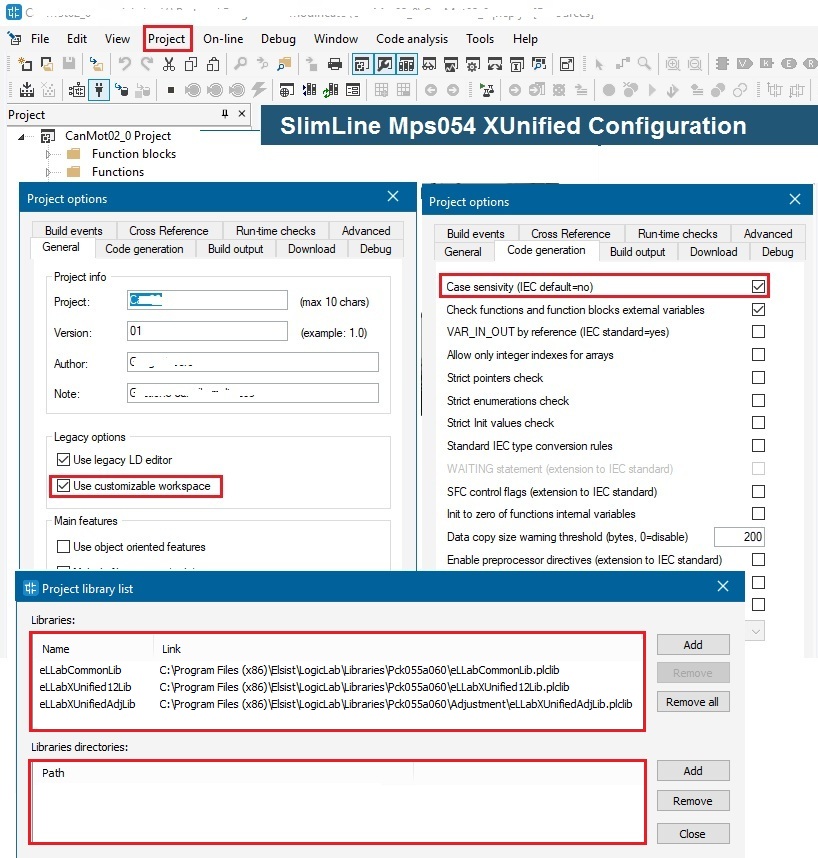Click the Save floppy disk icon
The width and height of the screenshot is (818, 858).
69,65
